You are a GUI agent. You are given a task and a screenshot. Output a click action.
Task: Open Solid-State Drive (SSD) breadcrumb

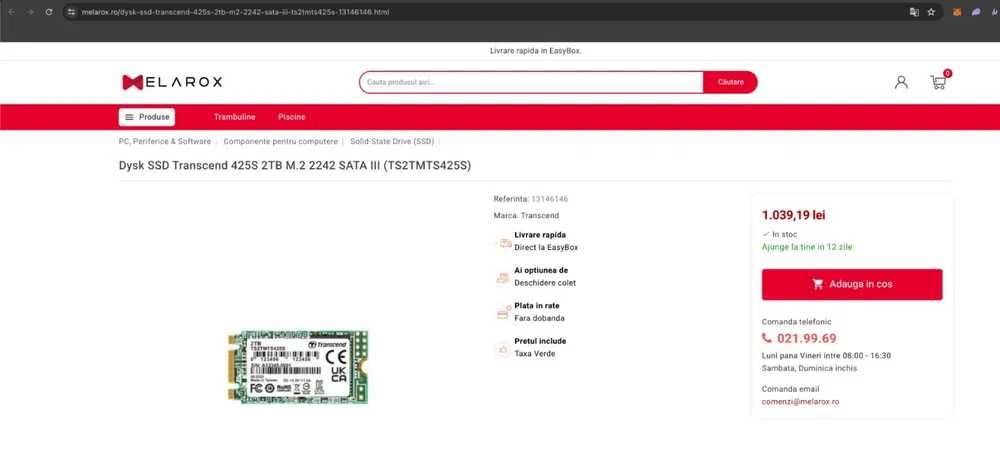click(392, 142)
